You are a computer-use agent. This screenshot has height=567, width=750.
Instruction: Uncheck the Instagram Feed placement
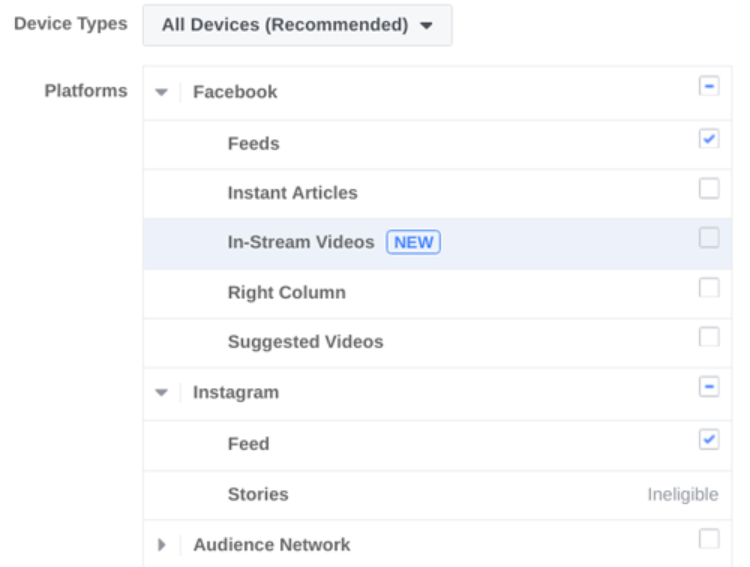[709, 439]
